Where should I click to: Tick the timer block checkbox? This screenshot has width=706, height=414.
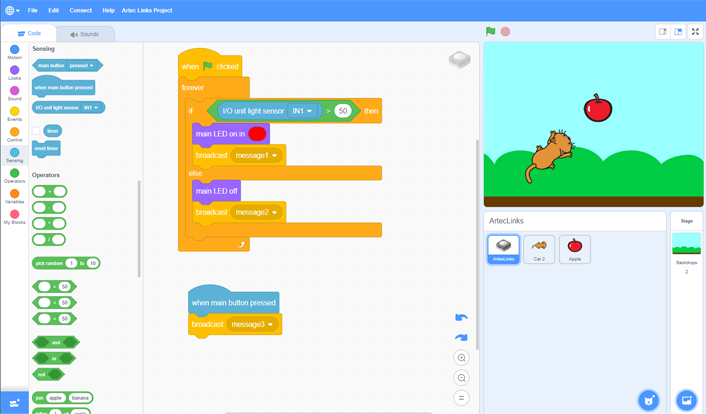coord(36,131)
